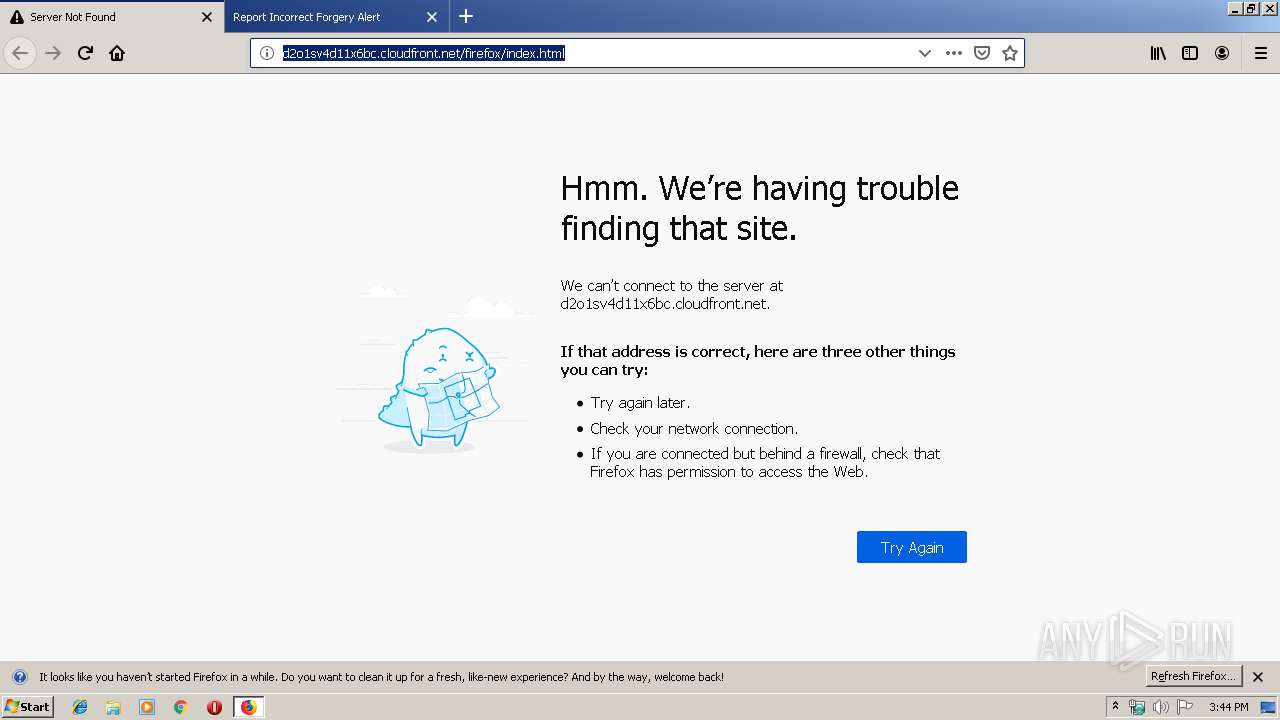Click the Try Again button

tap(912, 547)
